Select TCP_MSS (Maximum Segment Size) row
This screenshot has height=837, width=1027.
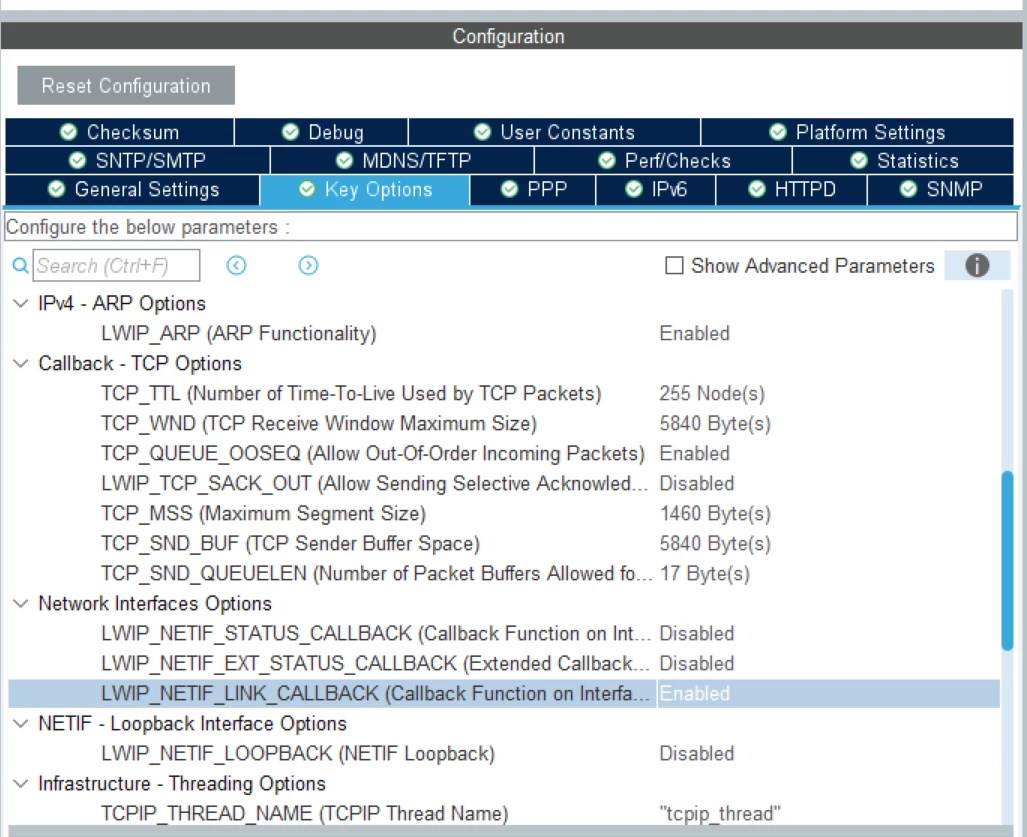pos(504,513)
